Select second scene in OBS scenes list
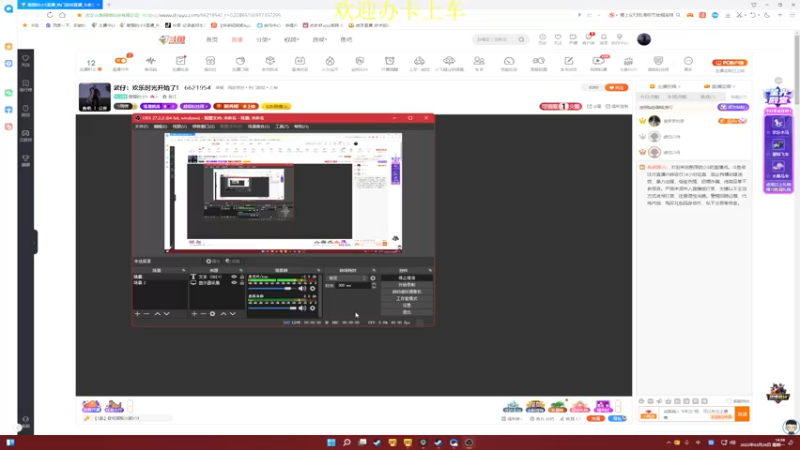Screen dimensions: 800x450 pyautogui.click(x=160, y=283)
